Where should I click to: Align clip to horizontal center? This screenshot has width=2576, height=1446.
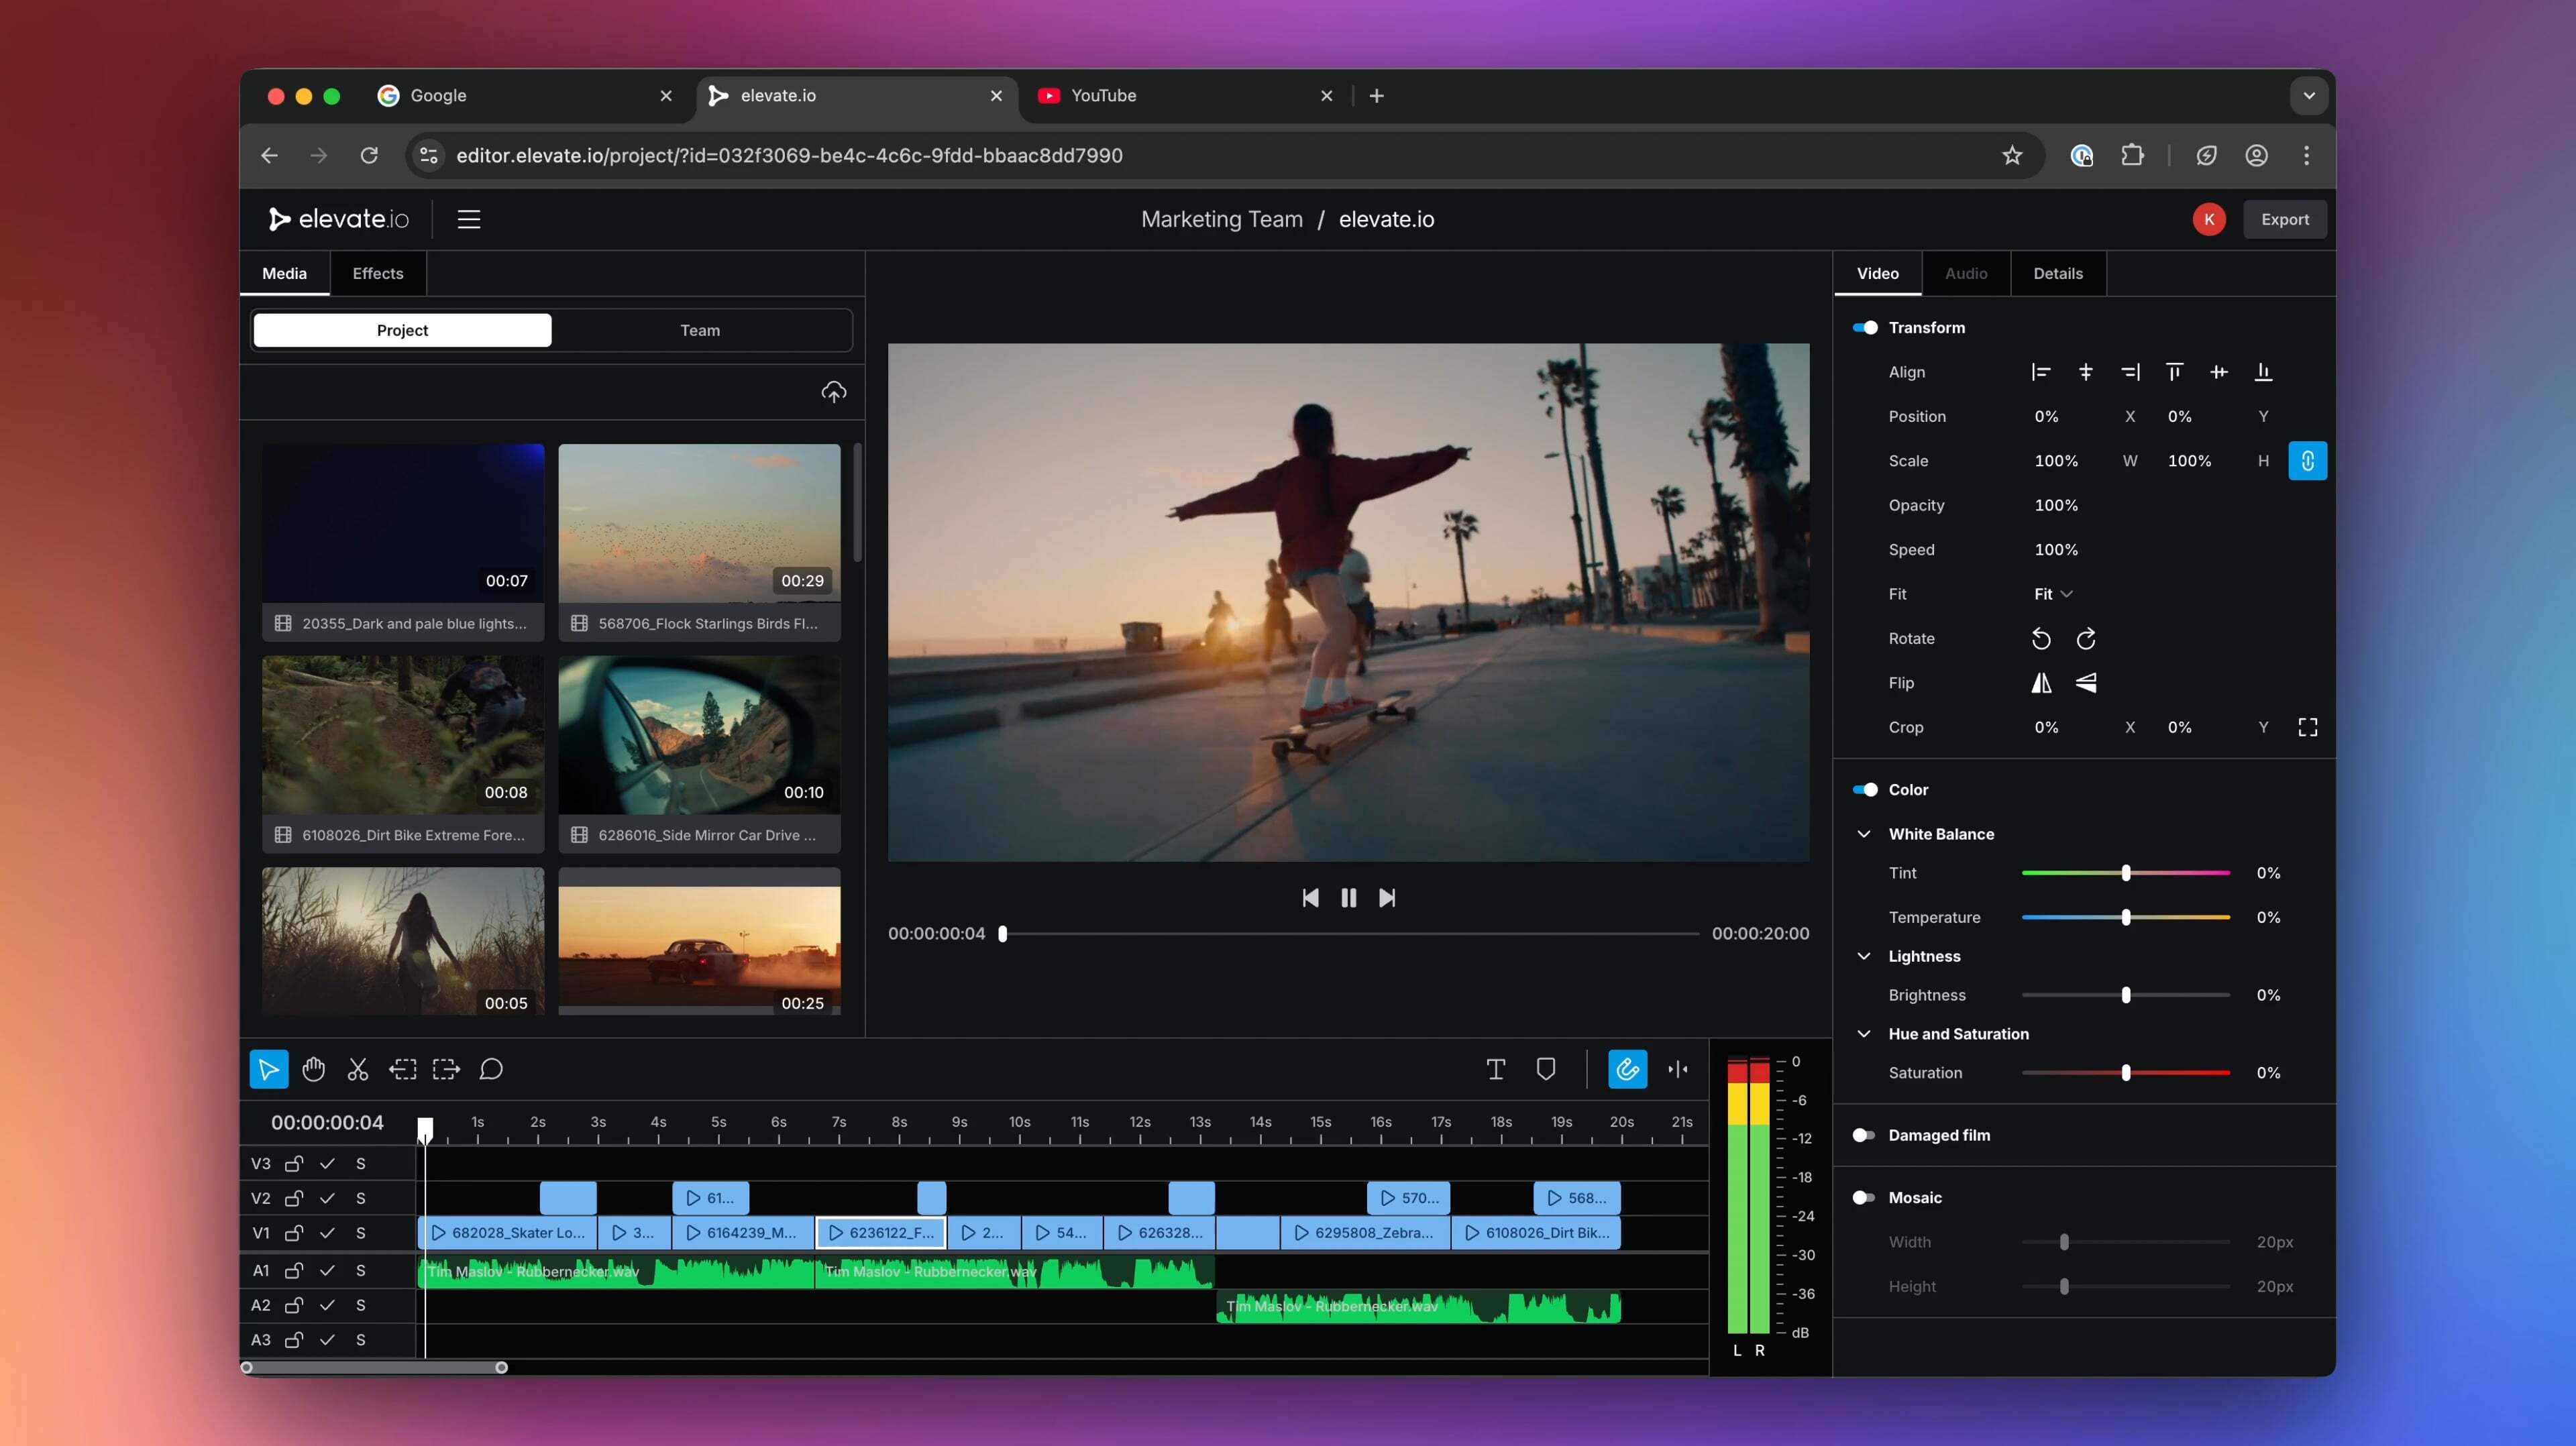[2086, 372]
